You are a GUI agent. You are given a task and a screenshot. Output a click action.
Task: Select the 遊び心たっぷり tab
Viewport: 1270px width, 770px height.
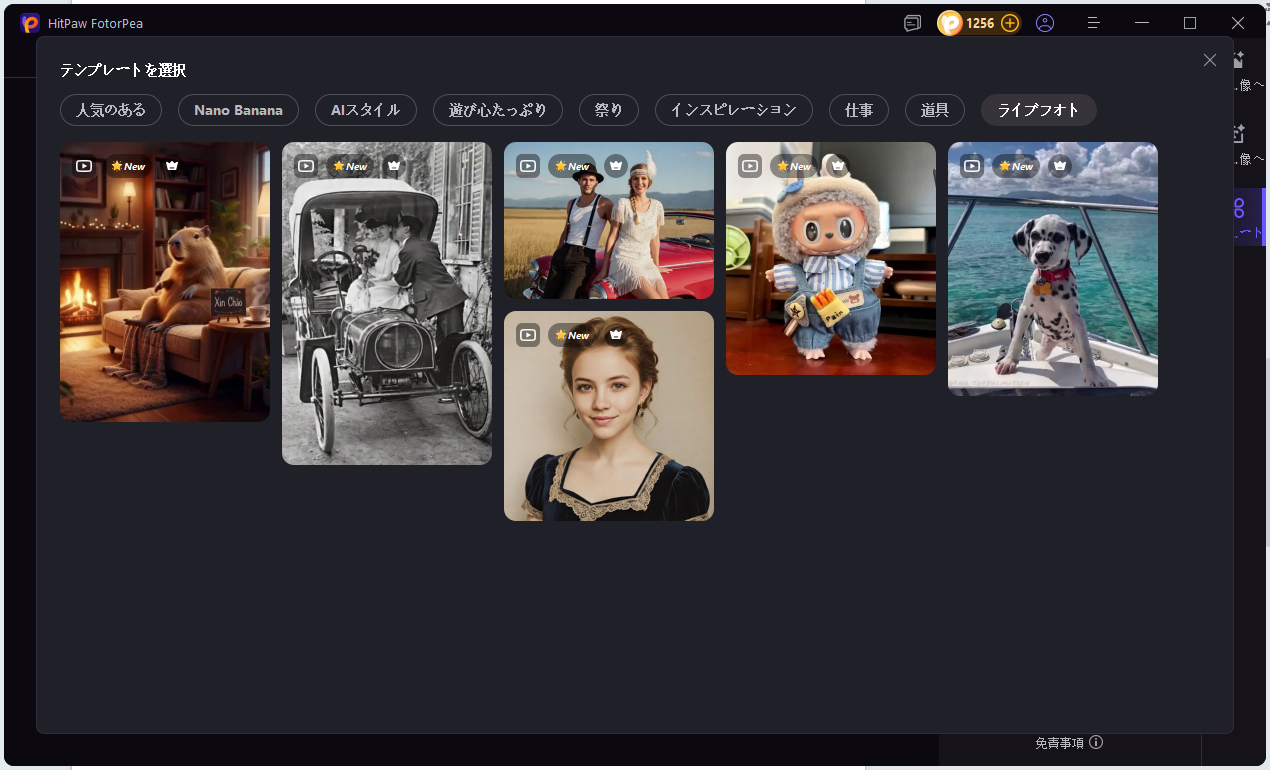pyautogui.click(x=497, y=110)
